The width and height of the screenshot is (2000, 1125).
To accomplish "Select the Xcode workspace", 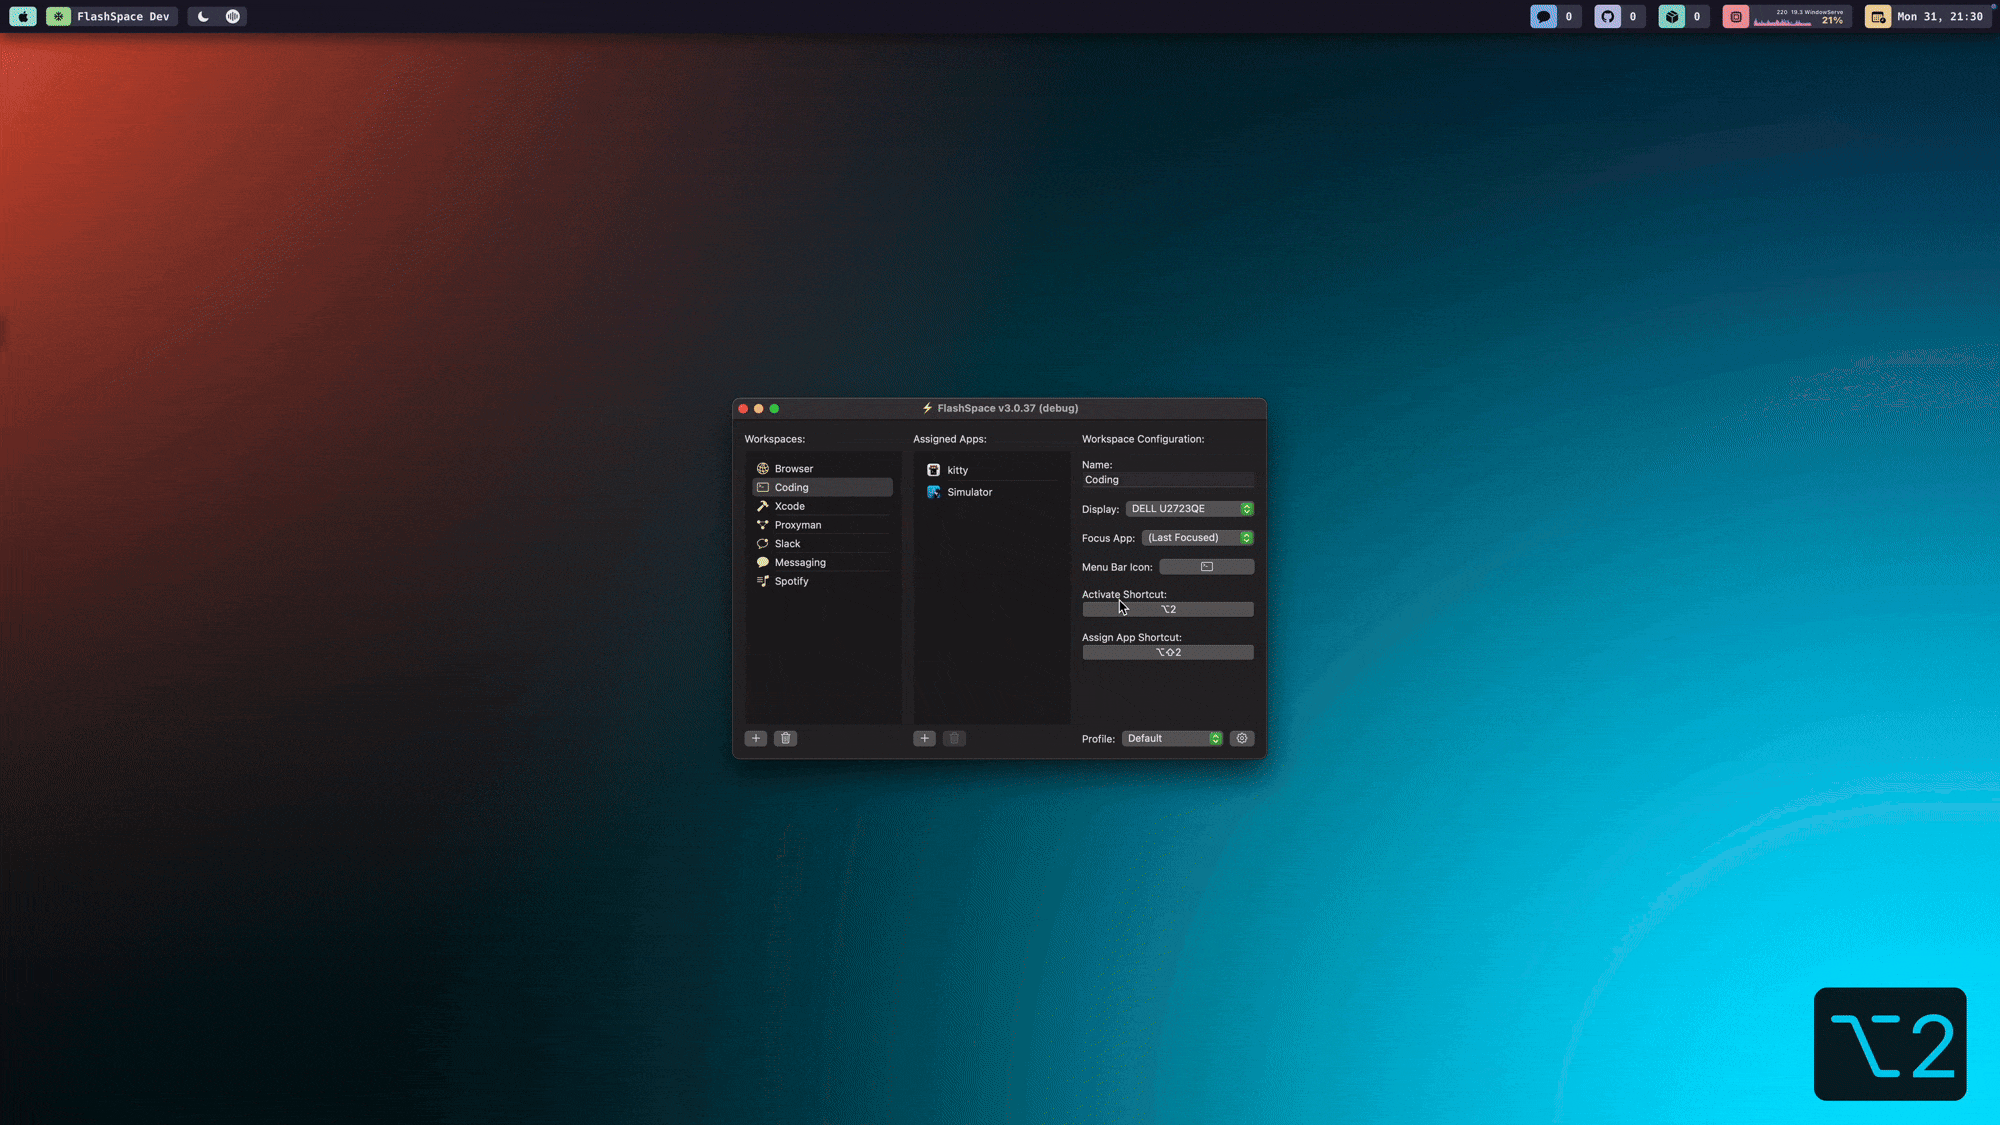I will tap(789, 506).
